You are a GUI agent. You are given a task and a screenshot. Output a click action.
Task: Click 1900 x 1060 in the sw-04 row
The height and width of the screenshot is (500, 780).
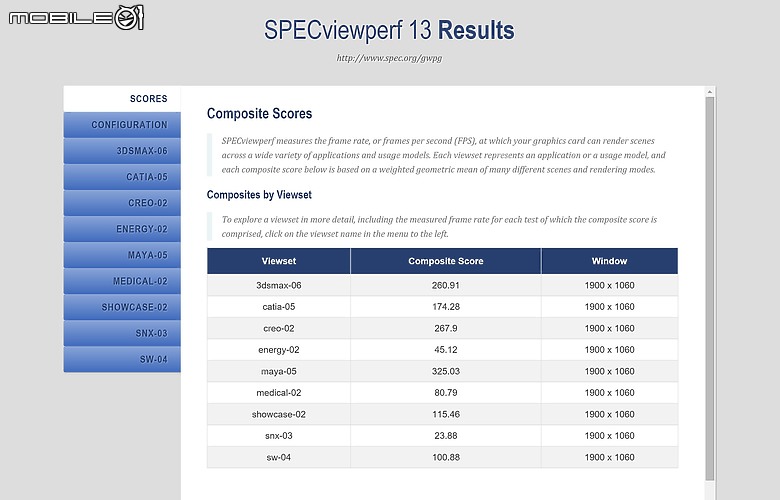[x=609, y=457]
